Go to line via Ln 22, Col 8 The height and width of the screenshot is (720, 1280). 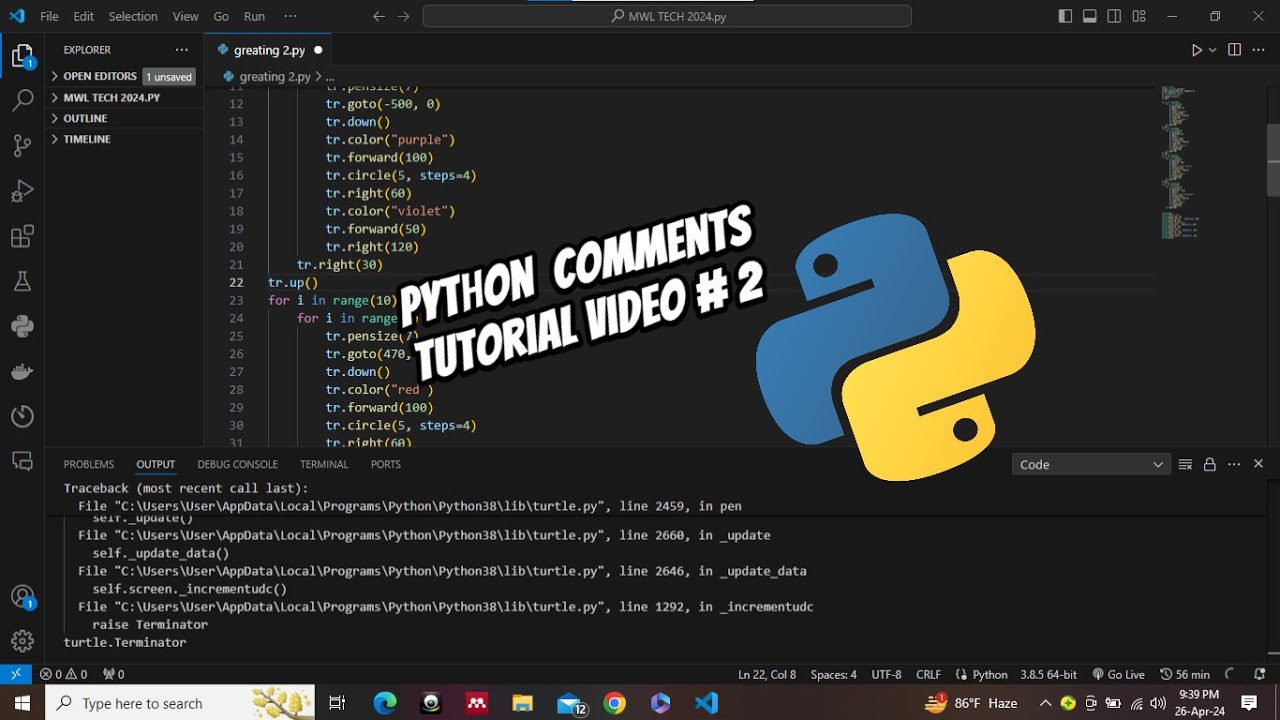tap(767, 674)
